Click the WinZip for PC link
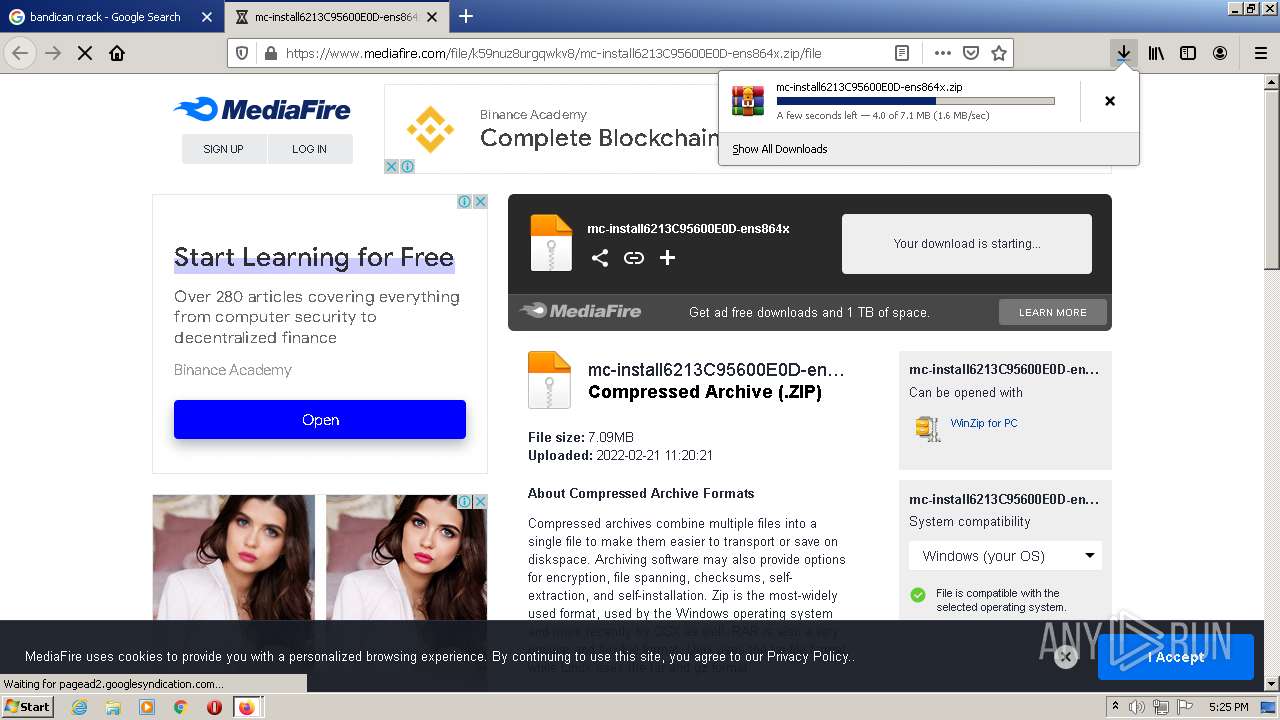The height and width of the screenshot is (720, 1280). pyautogui.click(x=984, y=423)
